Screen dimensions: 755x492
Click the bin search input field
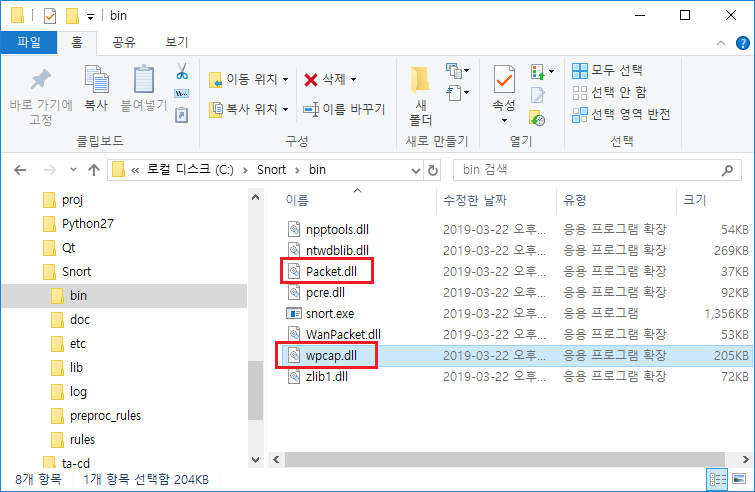point(595,169)
